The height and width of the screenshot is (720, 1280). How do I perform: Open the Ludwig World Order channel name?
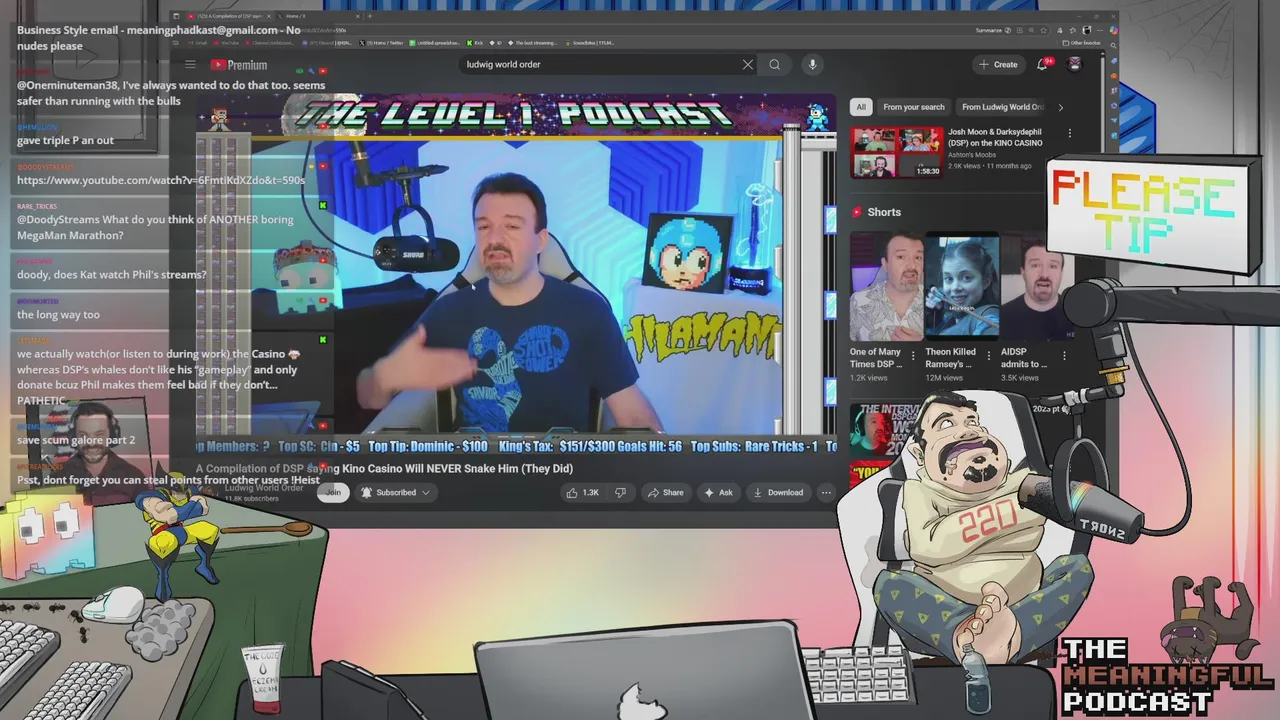(x=264, y=487)
